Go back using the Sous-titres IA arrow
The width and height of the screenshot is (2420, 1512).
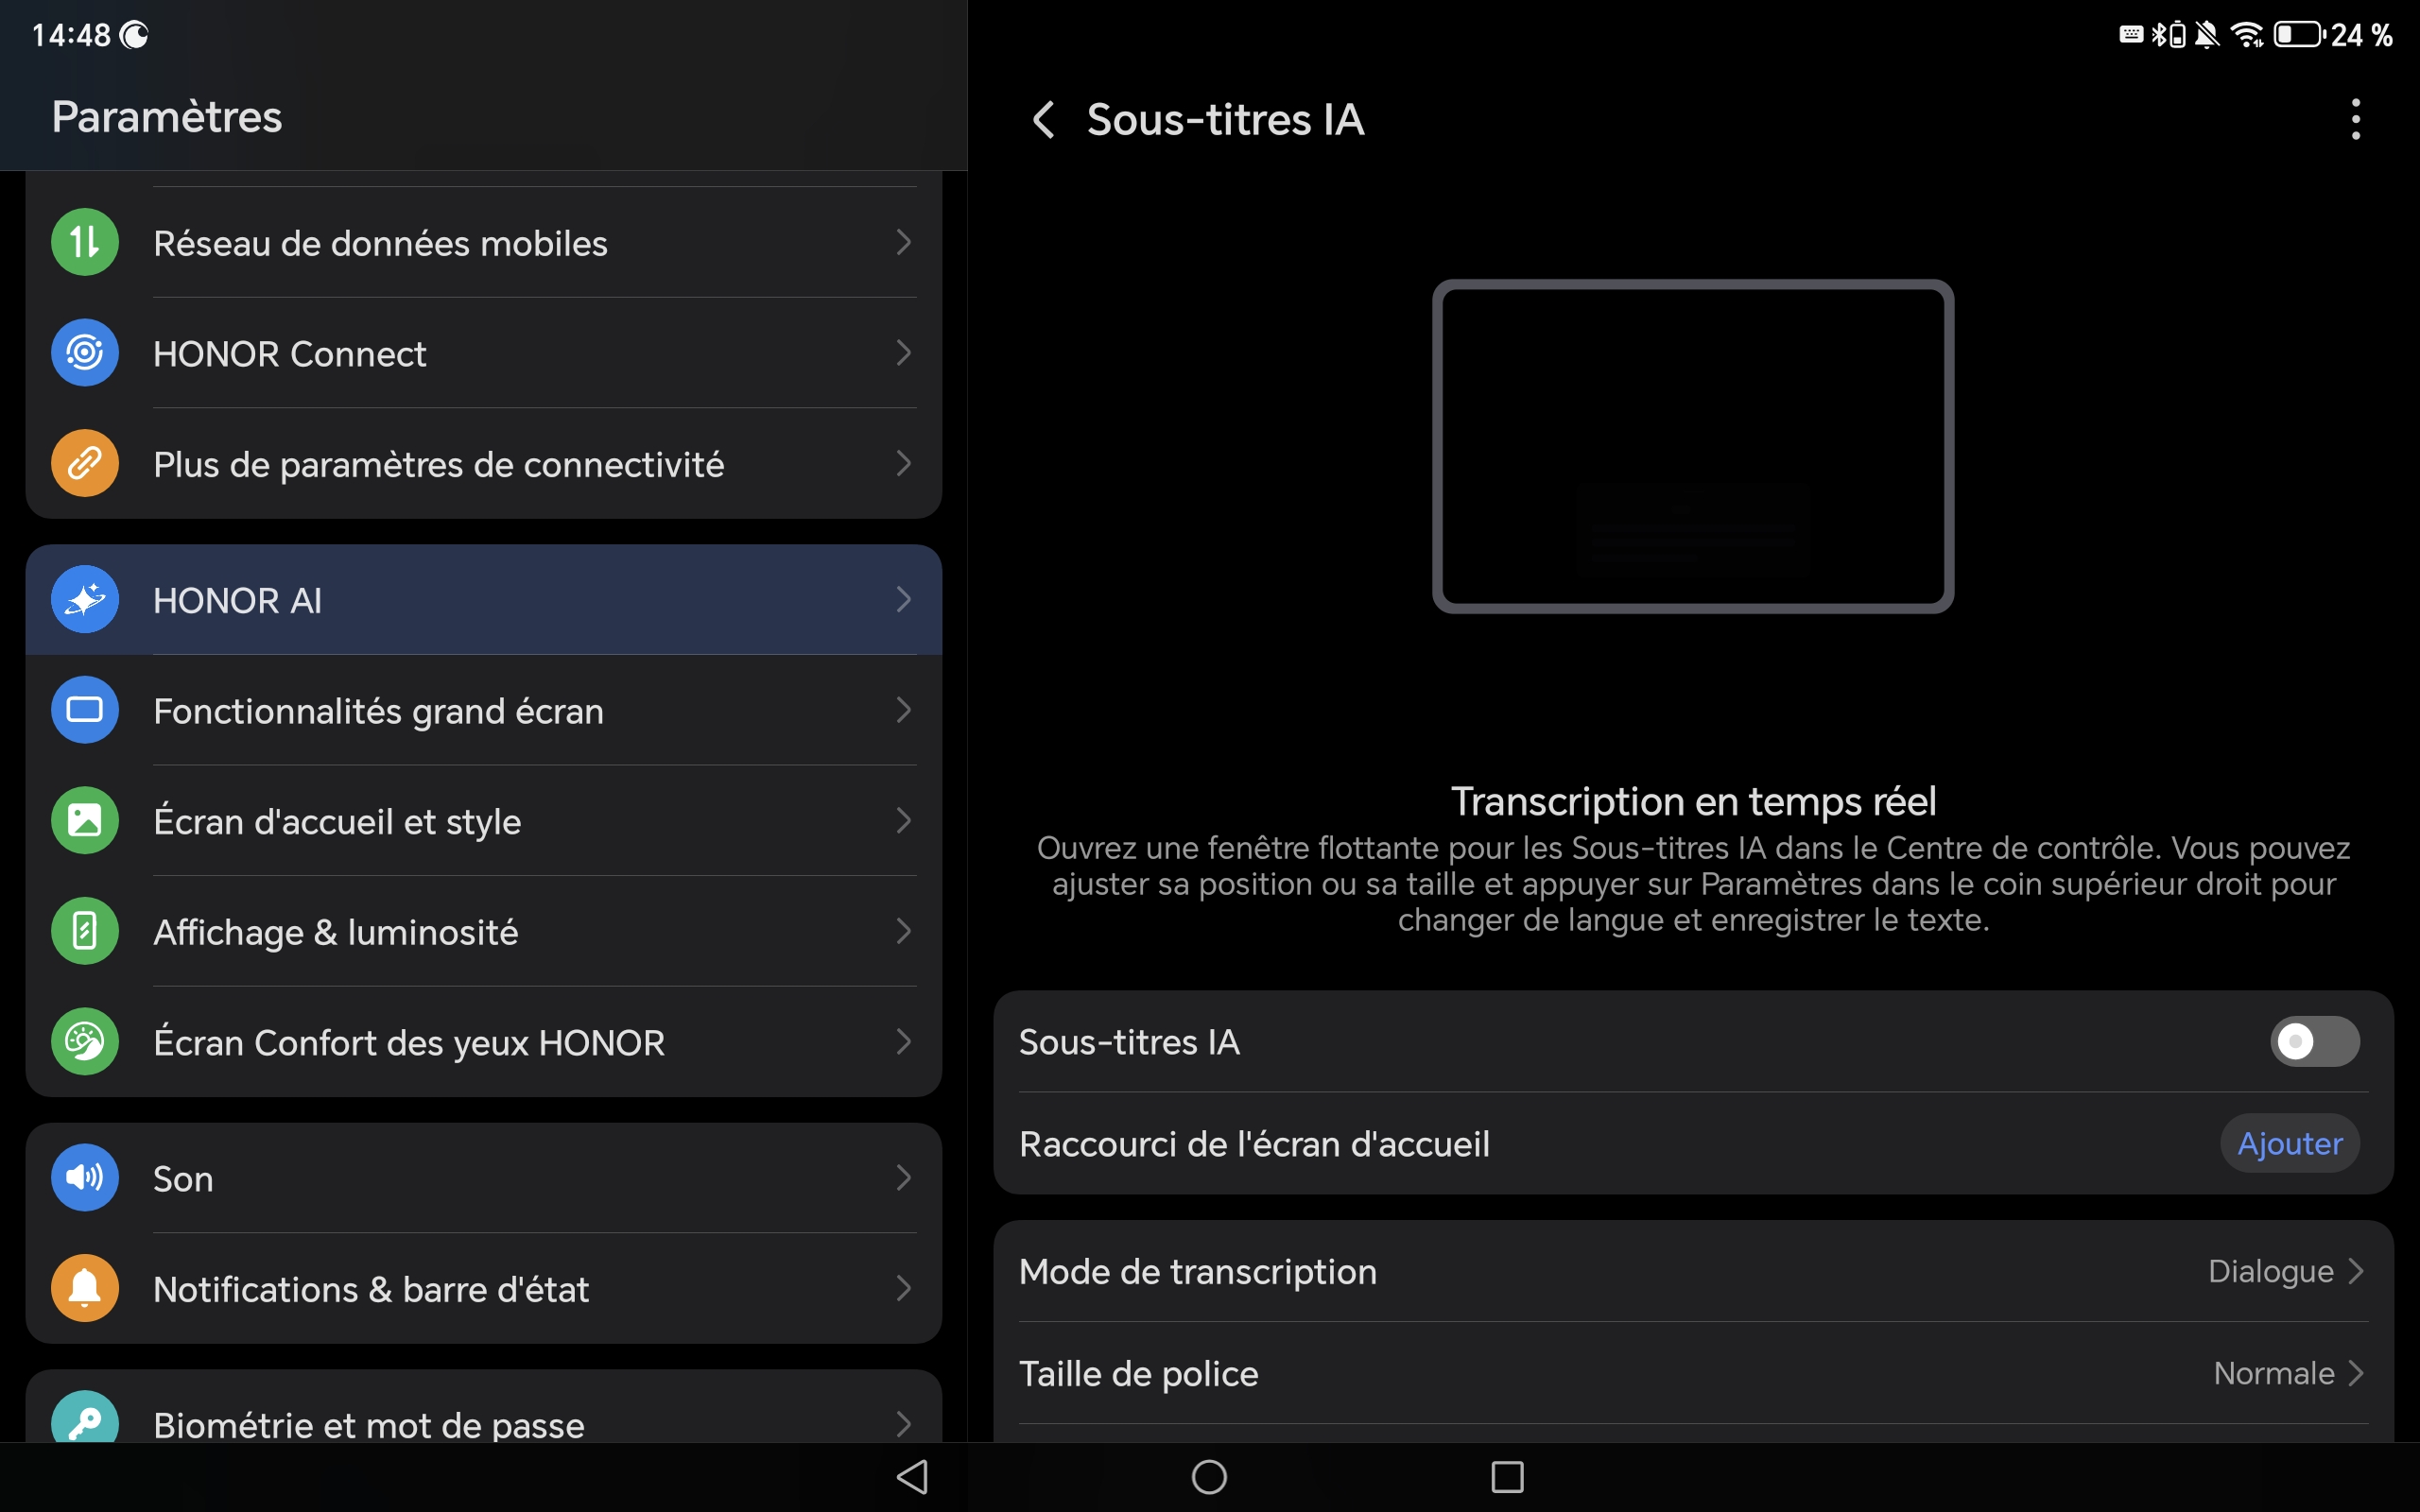coord(1043,120)
